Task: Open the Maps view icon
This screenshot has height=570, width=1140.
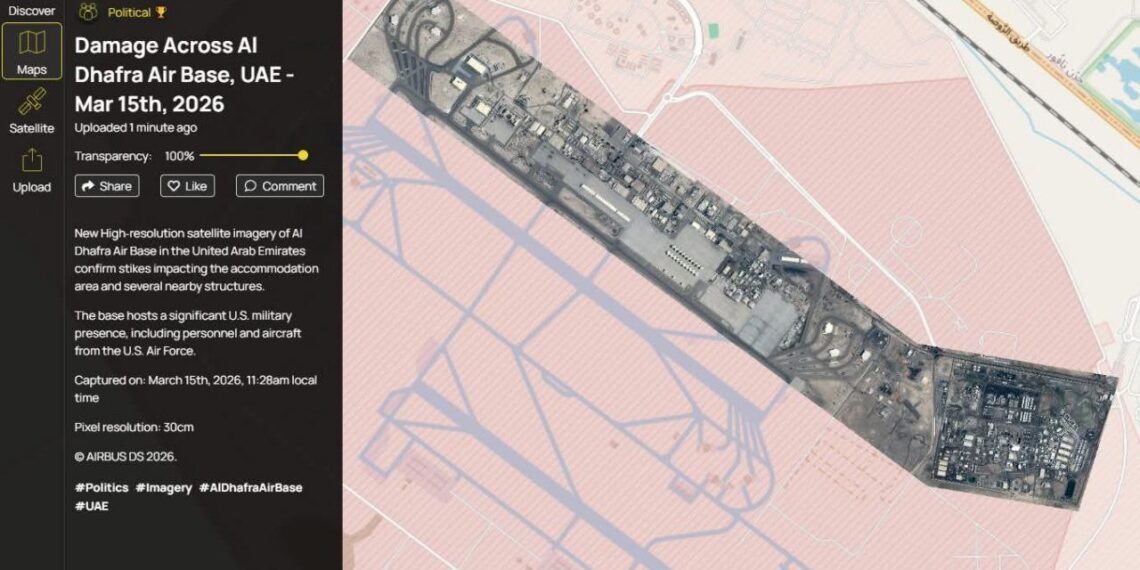Action: coord(32,43)
